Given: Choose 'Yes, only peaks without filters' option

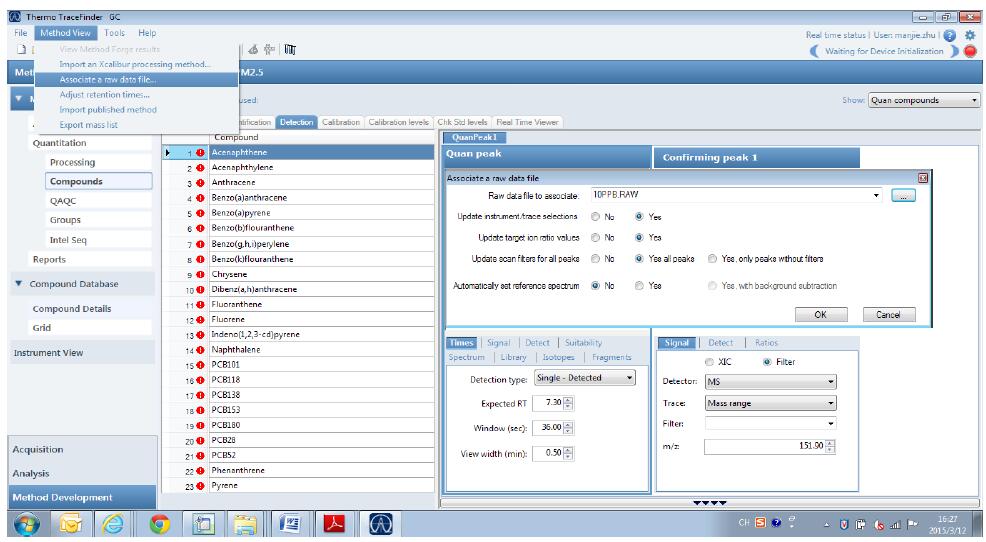Looking at the screenshot, I should click(713, 258).
